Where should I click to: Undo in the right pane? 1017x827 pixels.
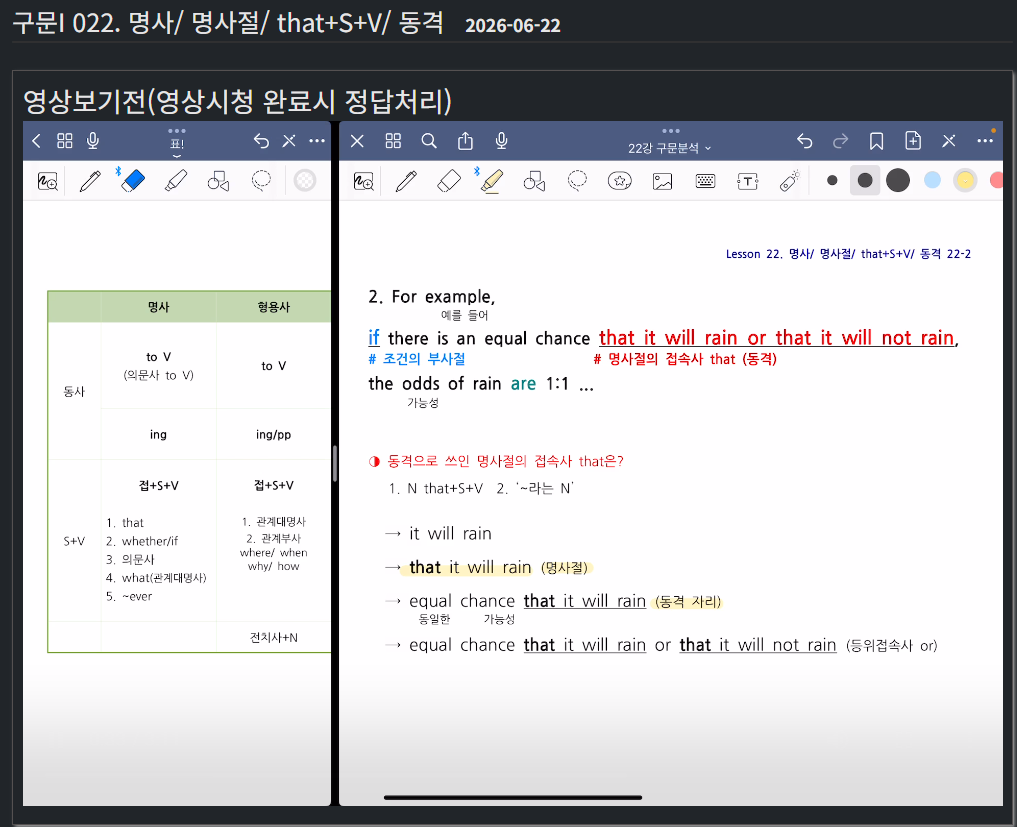pos(804,141)
